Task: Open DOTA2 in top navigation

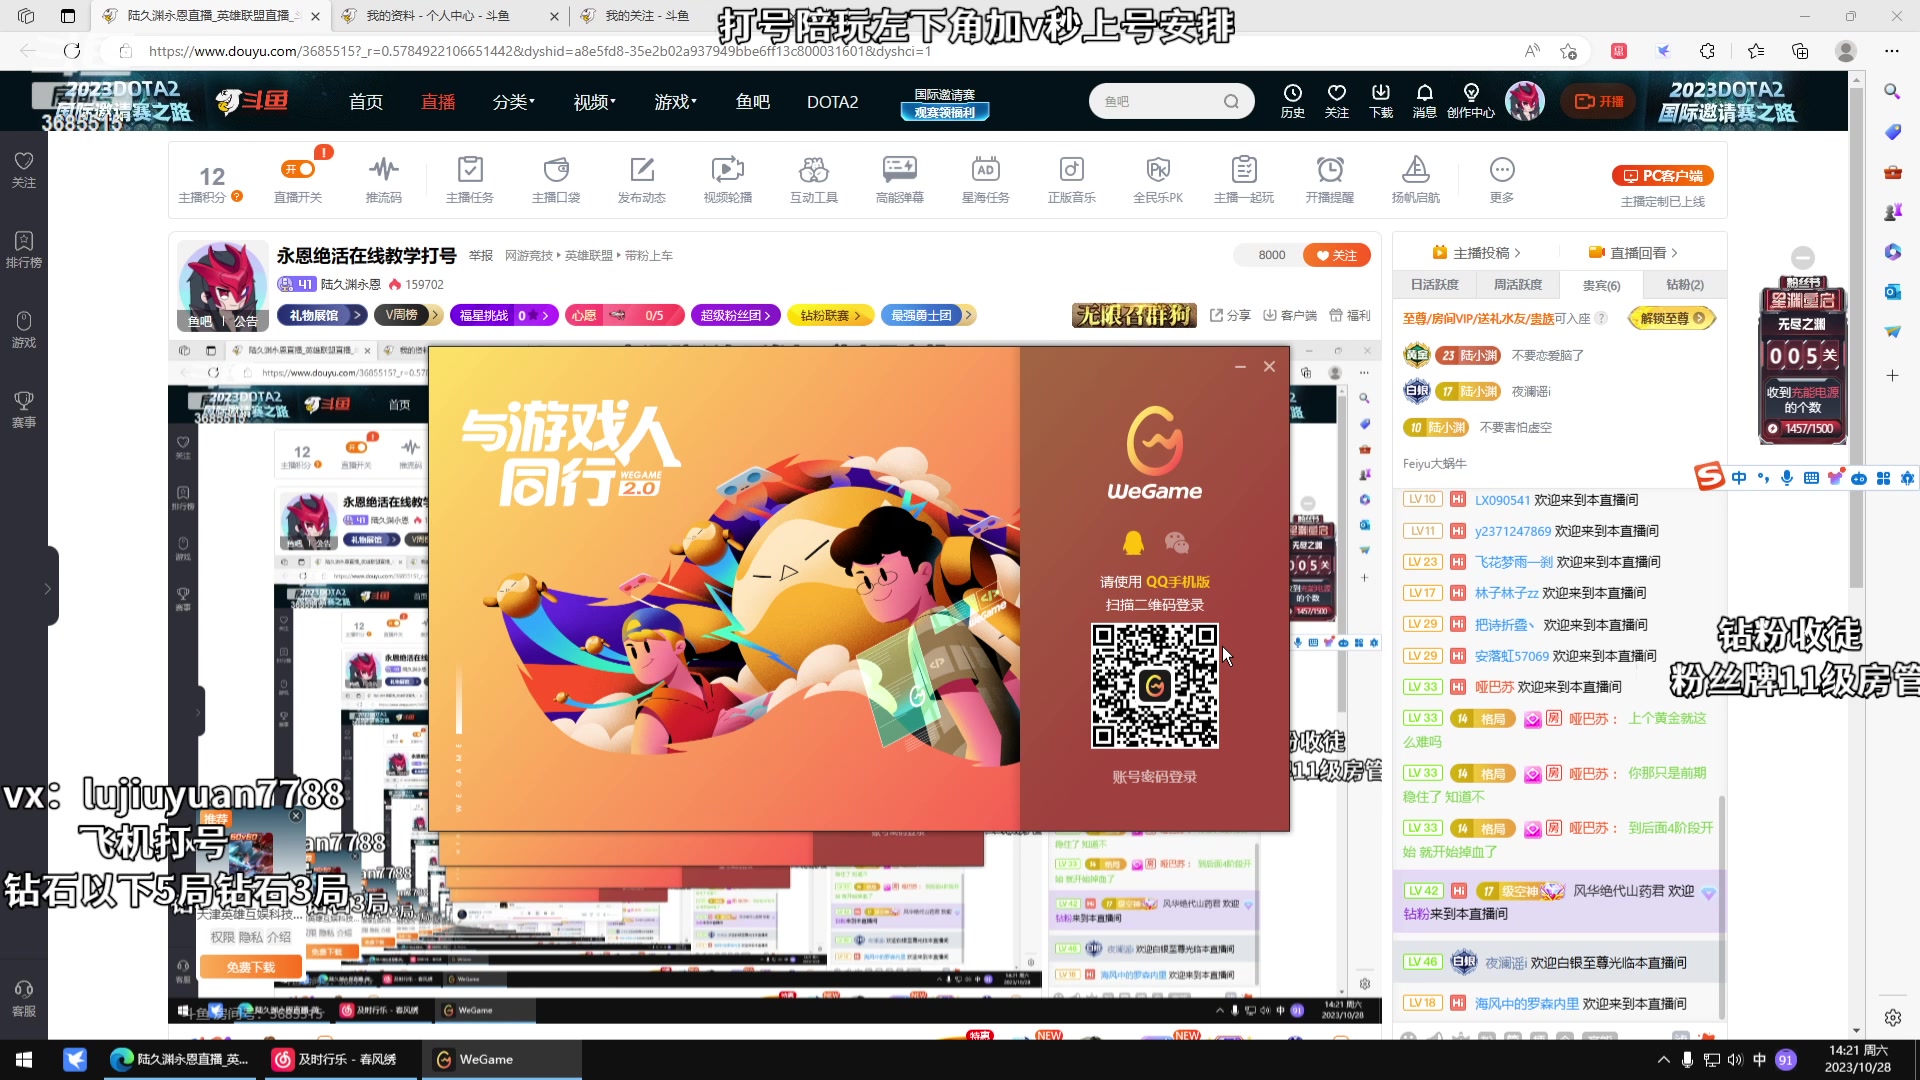Action: (832, 102)
